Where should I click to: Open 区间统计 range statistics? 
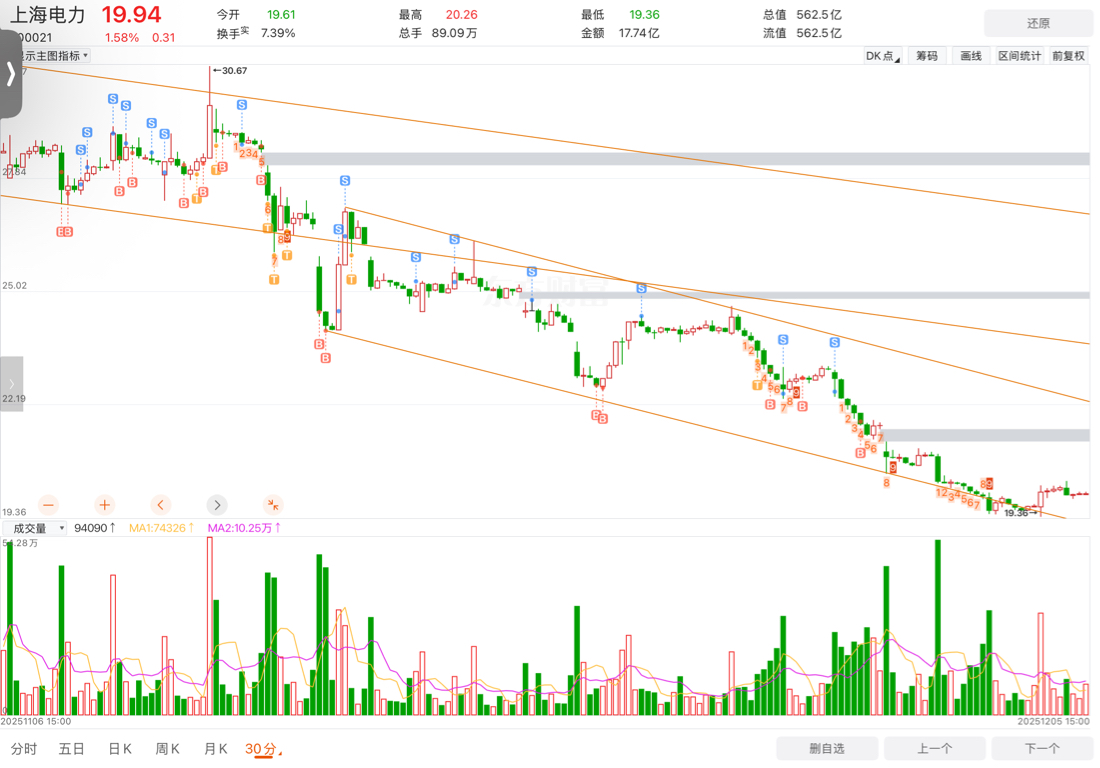pyautogui.click(x=1019, y=56)
